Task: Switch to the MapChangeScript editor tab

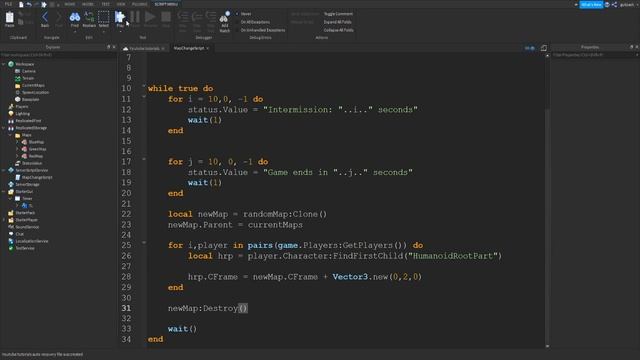Action: tap(189, 48)
